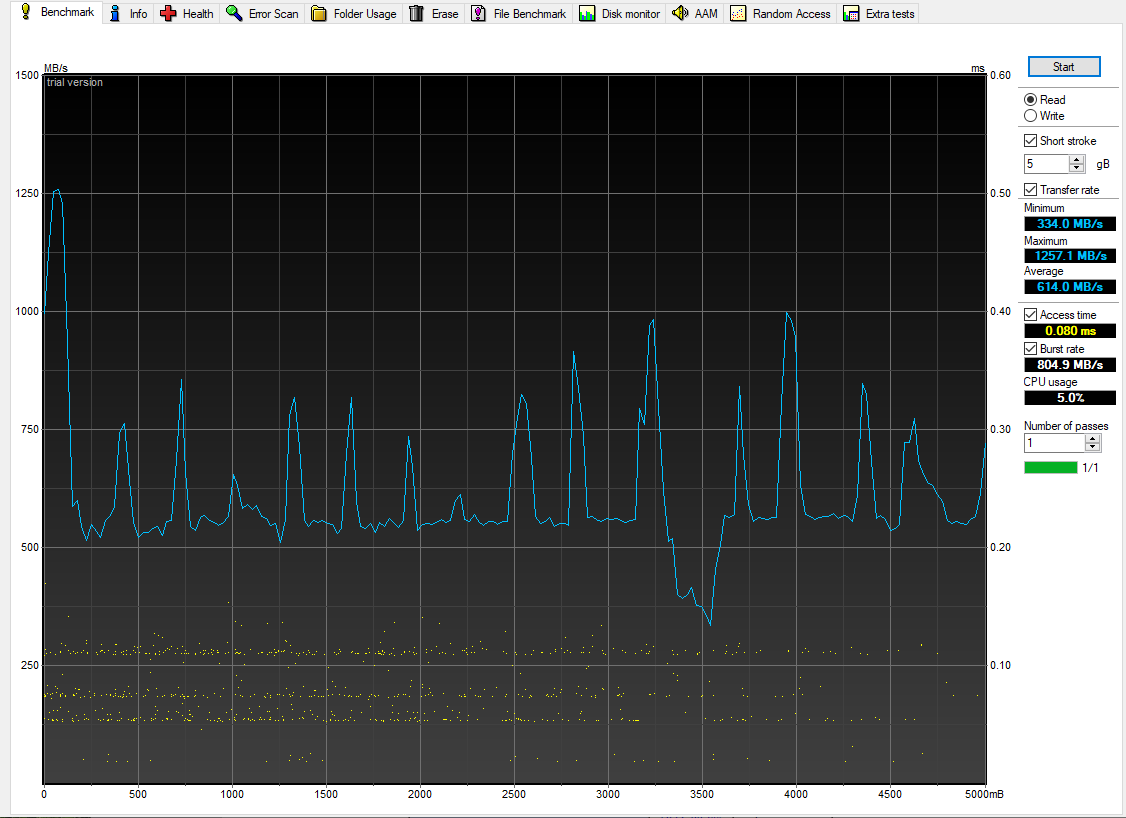
Task: Increase number of passes with up arrow
Action: pyautogui.click(x=1093, y=439)
